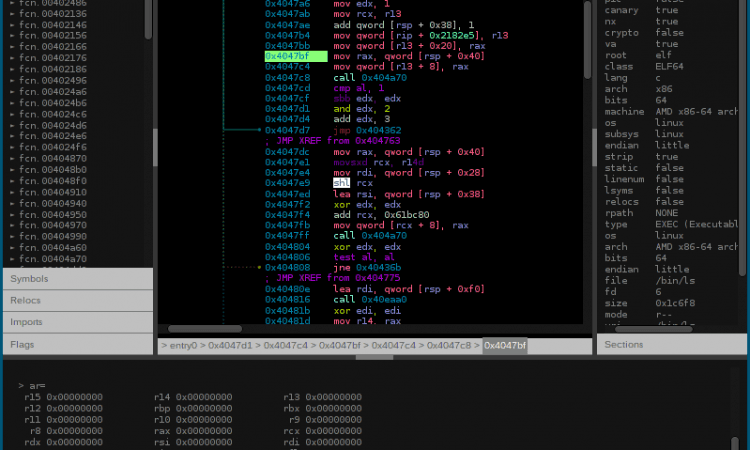Screen dimensions: 750x450
Task: Follow call target 0x40eaa0
Action: point(384,299)
